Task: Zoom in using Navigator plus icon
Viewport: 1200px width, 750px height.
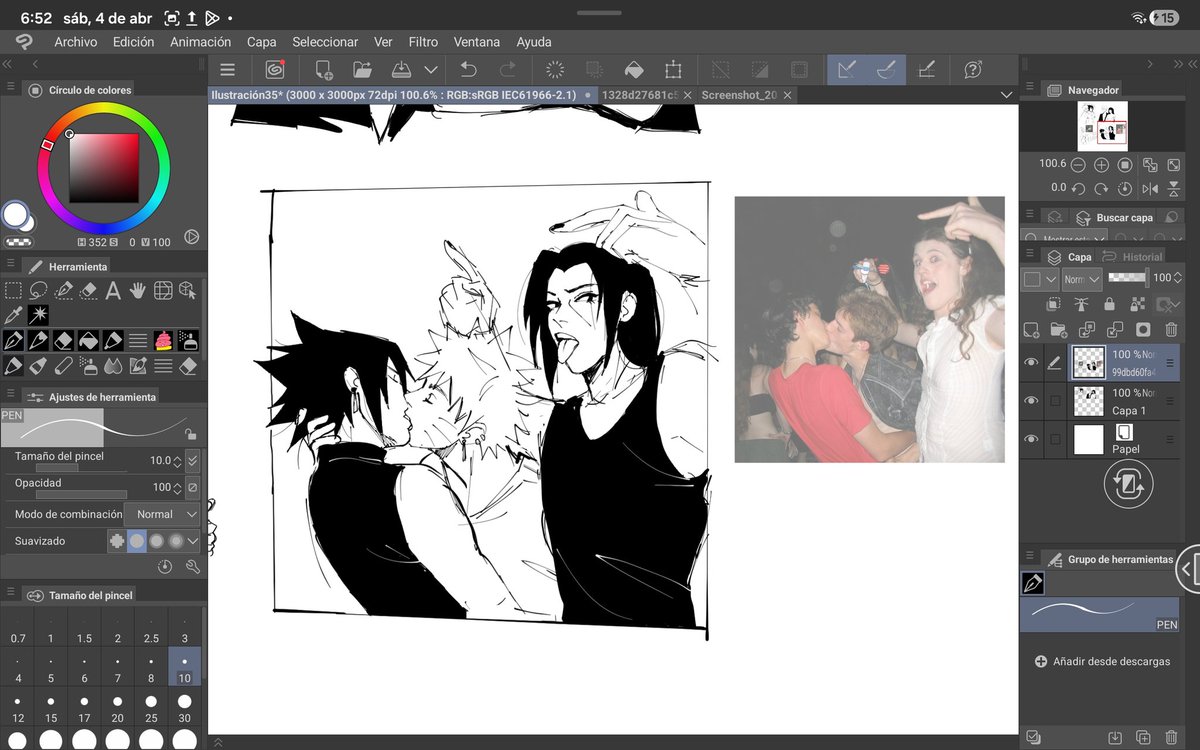Action: (x=1101, y=164)
